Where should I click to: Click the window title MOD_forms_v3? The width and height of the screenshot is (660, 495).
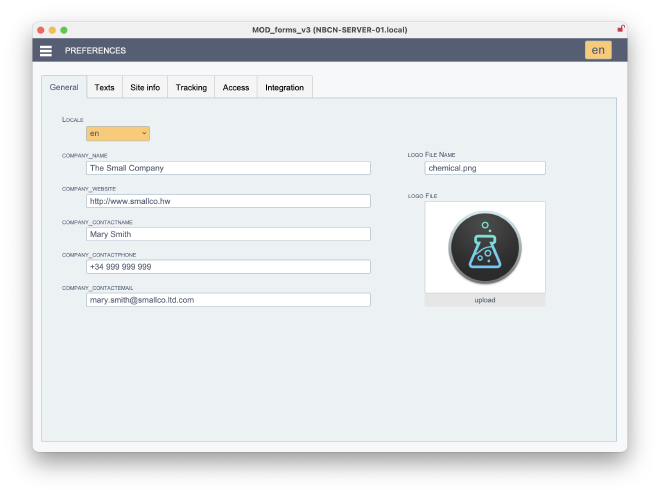click(330, 30)
